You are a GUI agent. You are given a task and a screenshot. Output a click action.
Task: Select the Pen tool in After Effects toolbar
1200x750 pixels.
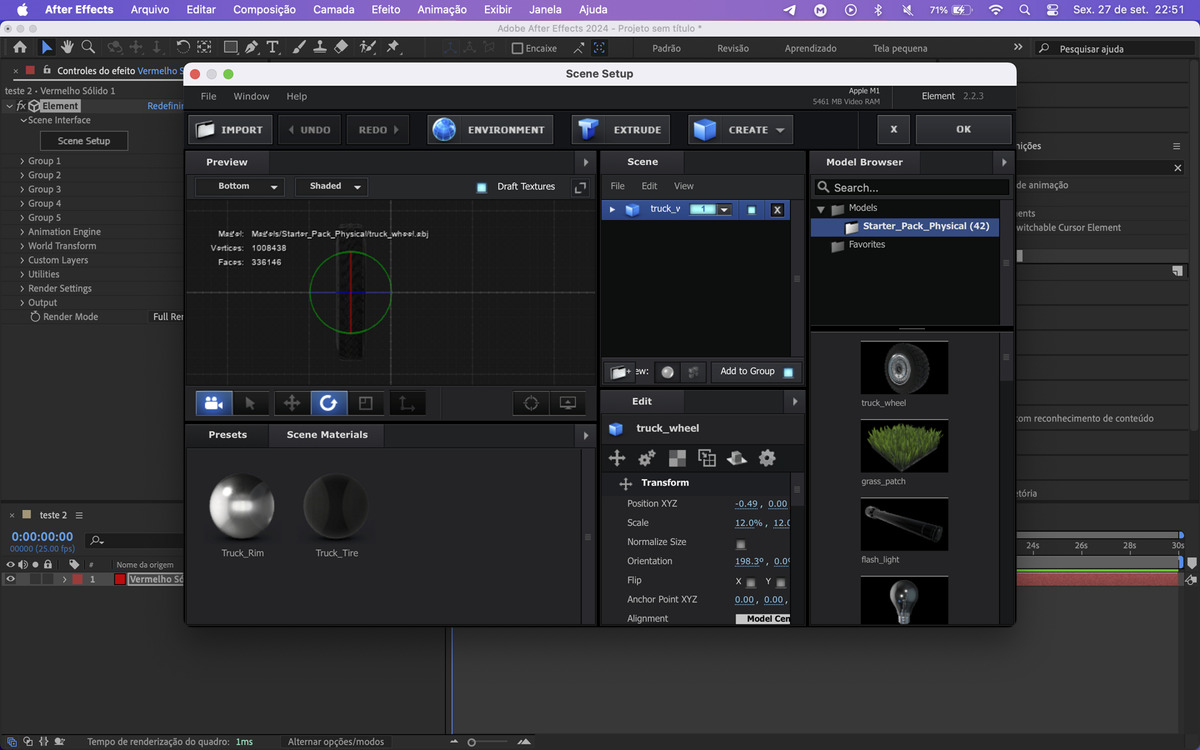coord(251,47)
